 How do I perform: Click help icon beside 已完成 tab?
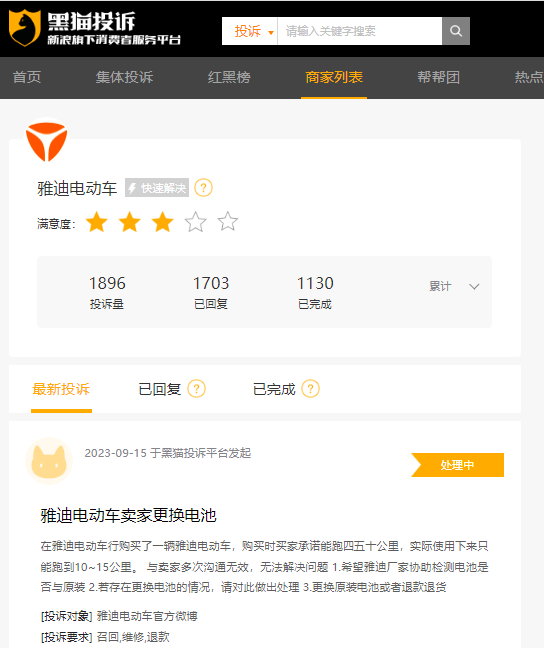pyautogui.click(x=310, y=389)
